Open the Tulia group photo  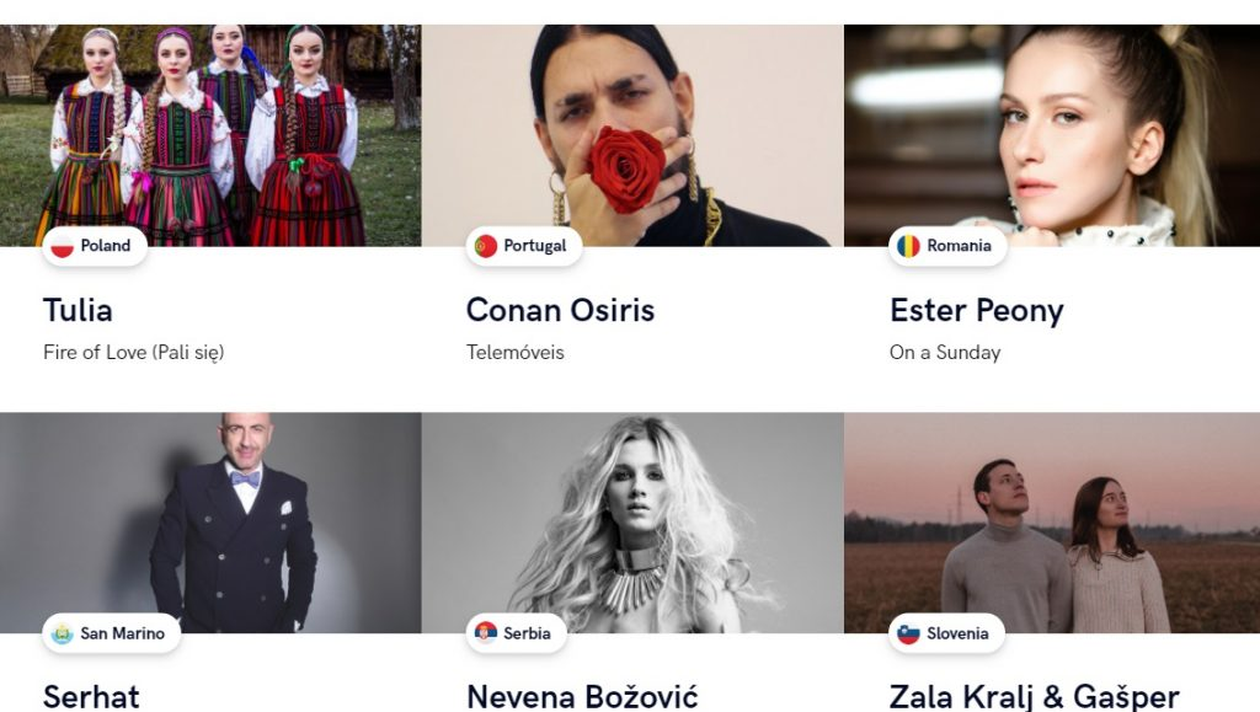click(210, 135)
